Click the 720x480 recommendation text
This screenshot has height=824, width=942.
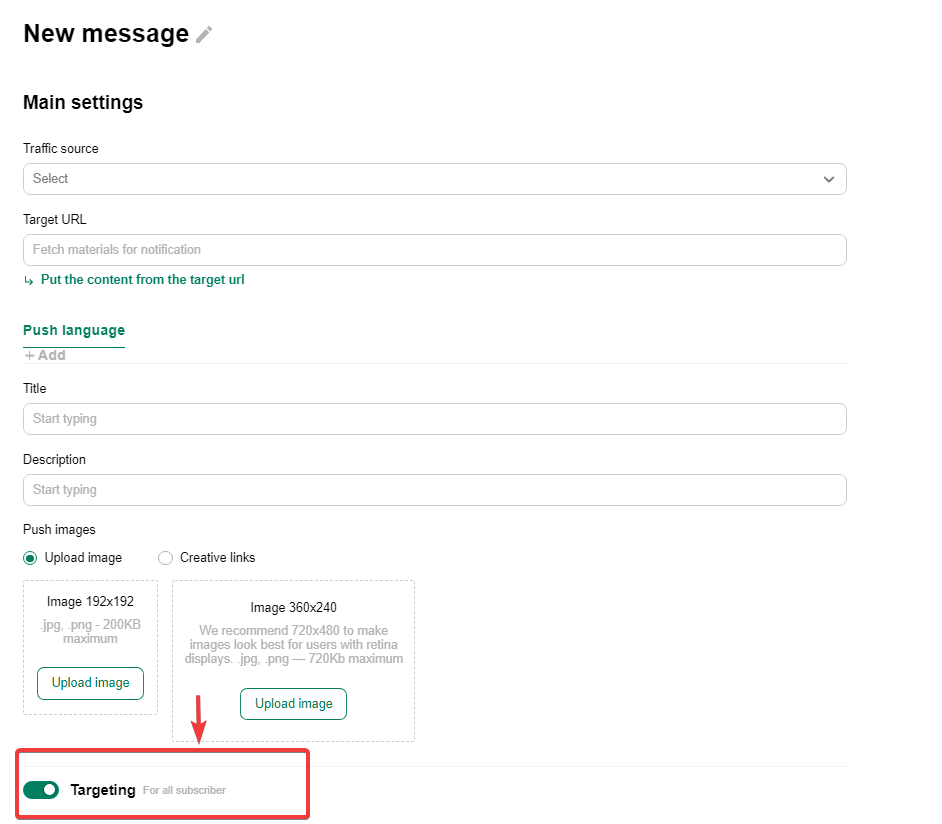(x=294, y=645)
